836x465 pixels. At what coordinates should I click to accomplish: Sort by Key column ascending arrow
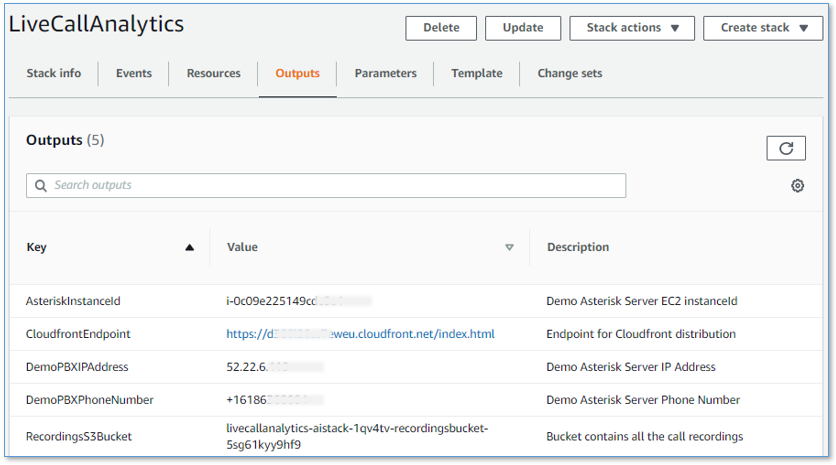pos(189,248)
